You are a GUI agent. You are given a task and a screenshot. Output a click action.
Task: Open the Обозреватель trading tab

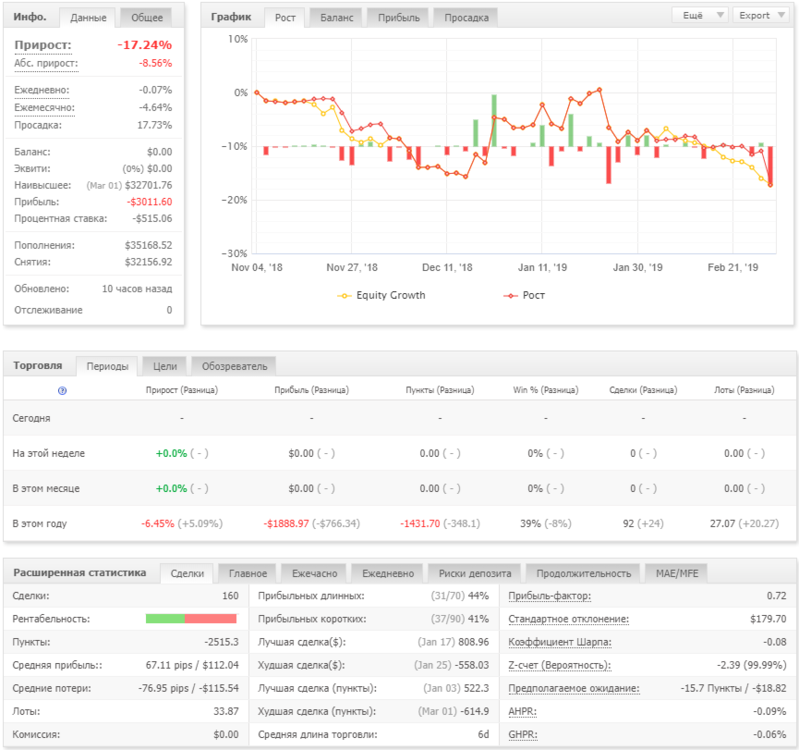coord(234,366)
